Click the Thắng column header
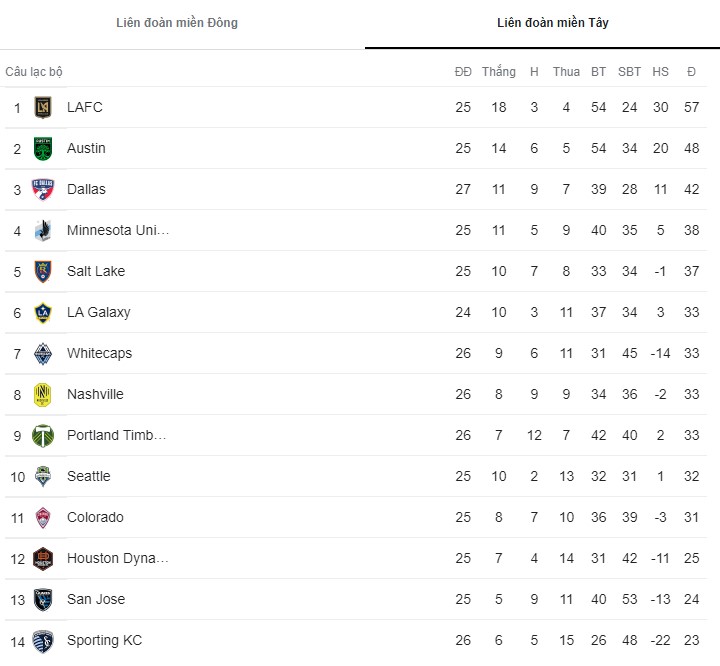The height and width of the screenshot is (666, 720). tap(499, 72)
